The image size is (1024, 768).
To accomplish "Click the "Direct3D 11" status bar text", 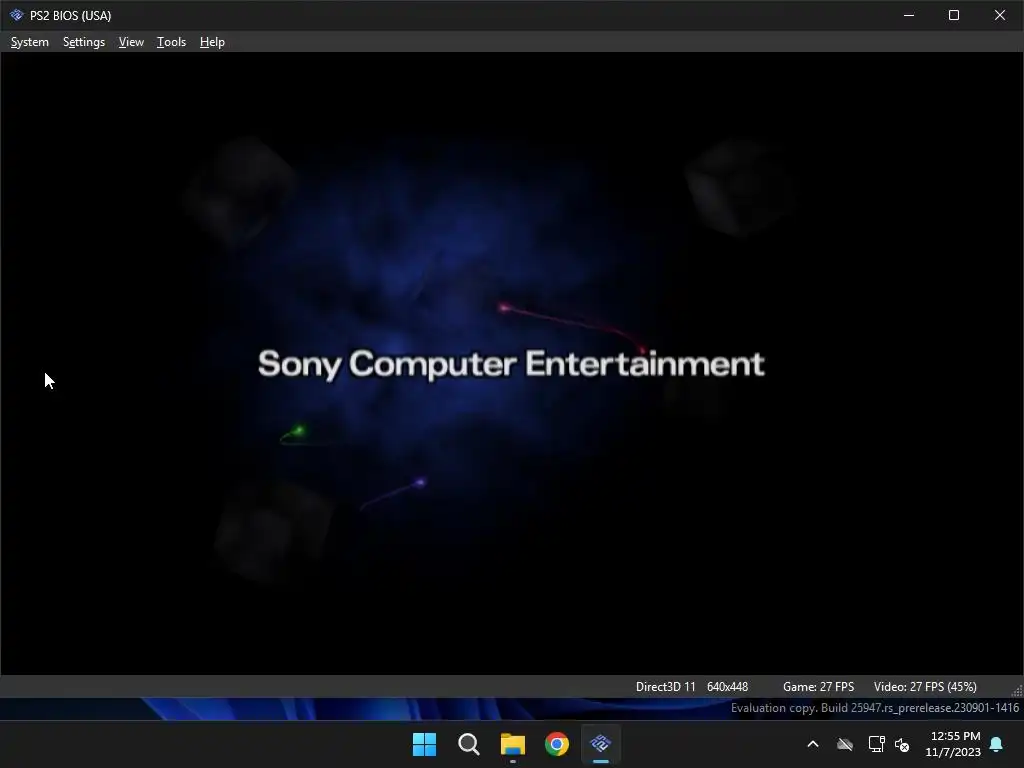I will [x=665, y=686].
